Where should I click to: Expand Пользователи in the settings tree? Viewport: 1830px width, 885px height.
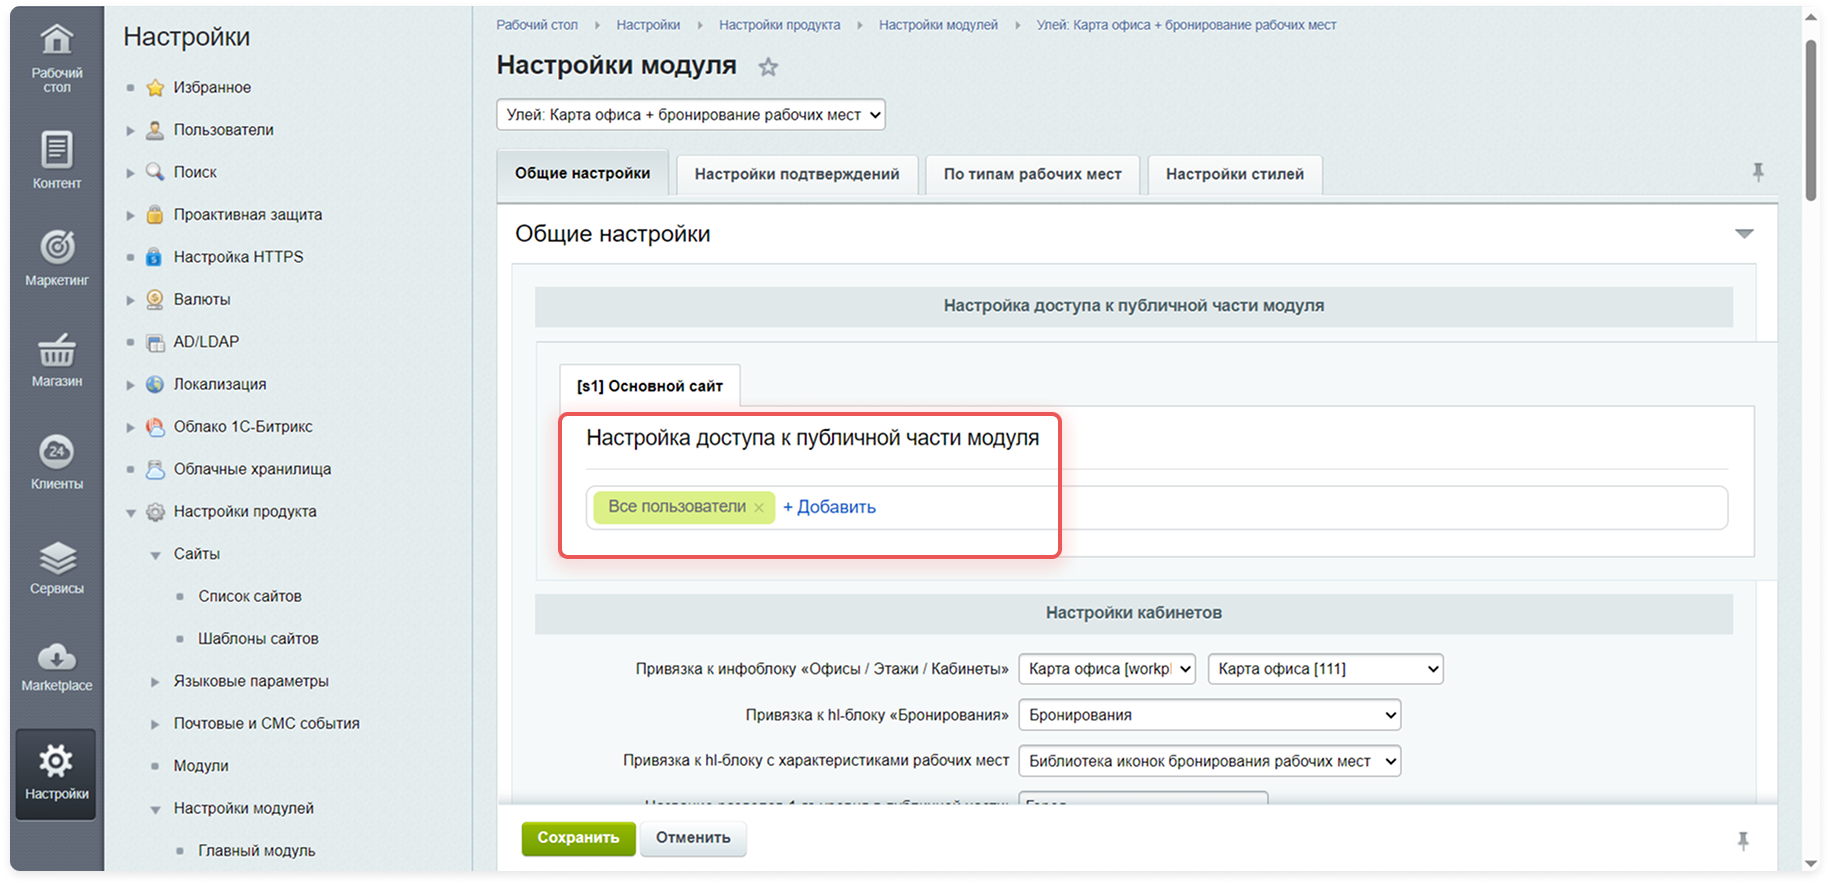tap(130, 130)
